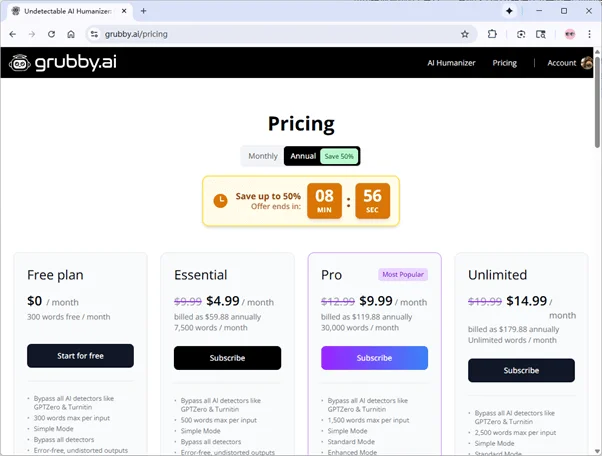The width and height of the screenshot is (602, 456).
Task: Subscribe to the Pro plan
Action: coord(374,358)
